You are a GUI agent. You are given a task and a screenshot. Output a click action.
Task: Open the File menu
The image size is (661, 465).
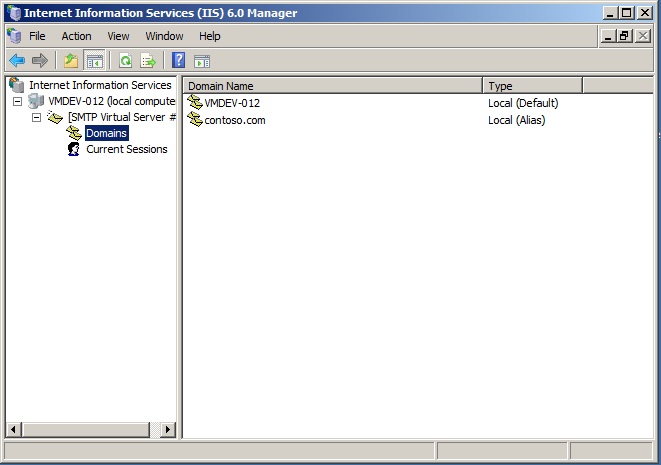pos(37,36)
